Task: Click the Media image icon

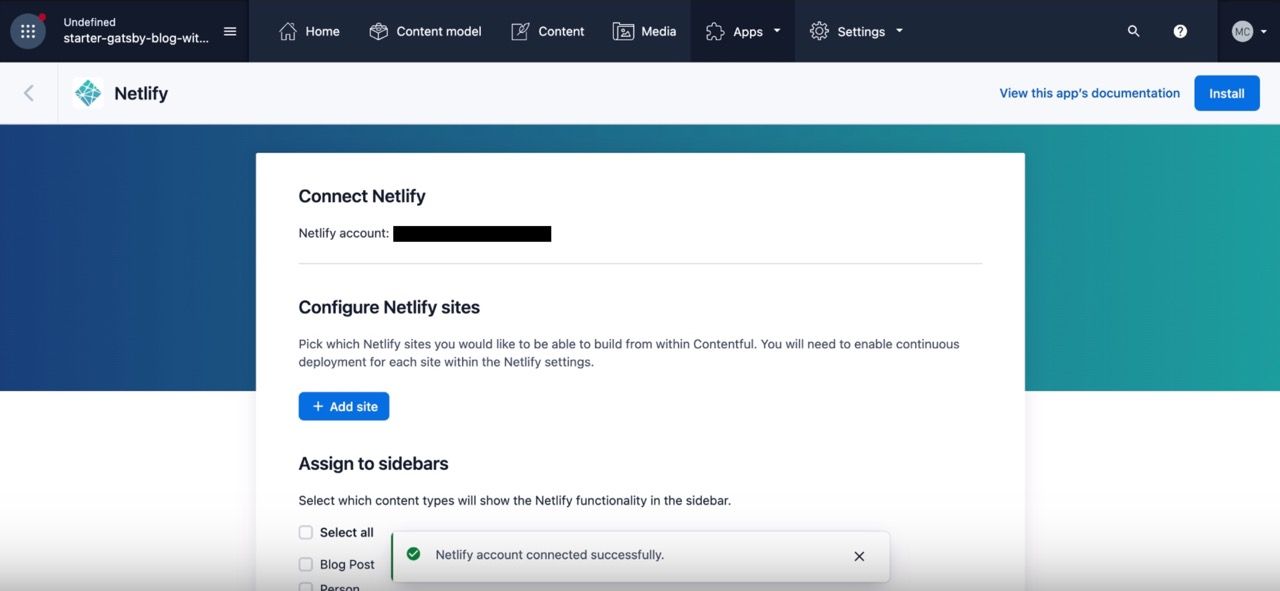Action: click(623, 31)
